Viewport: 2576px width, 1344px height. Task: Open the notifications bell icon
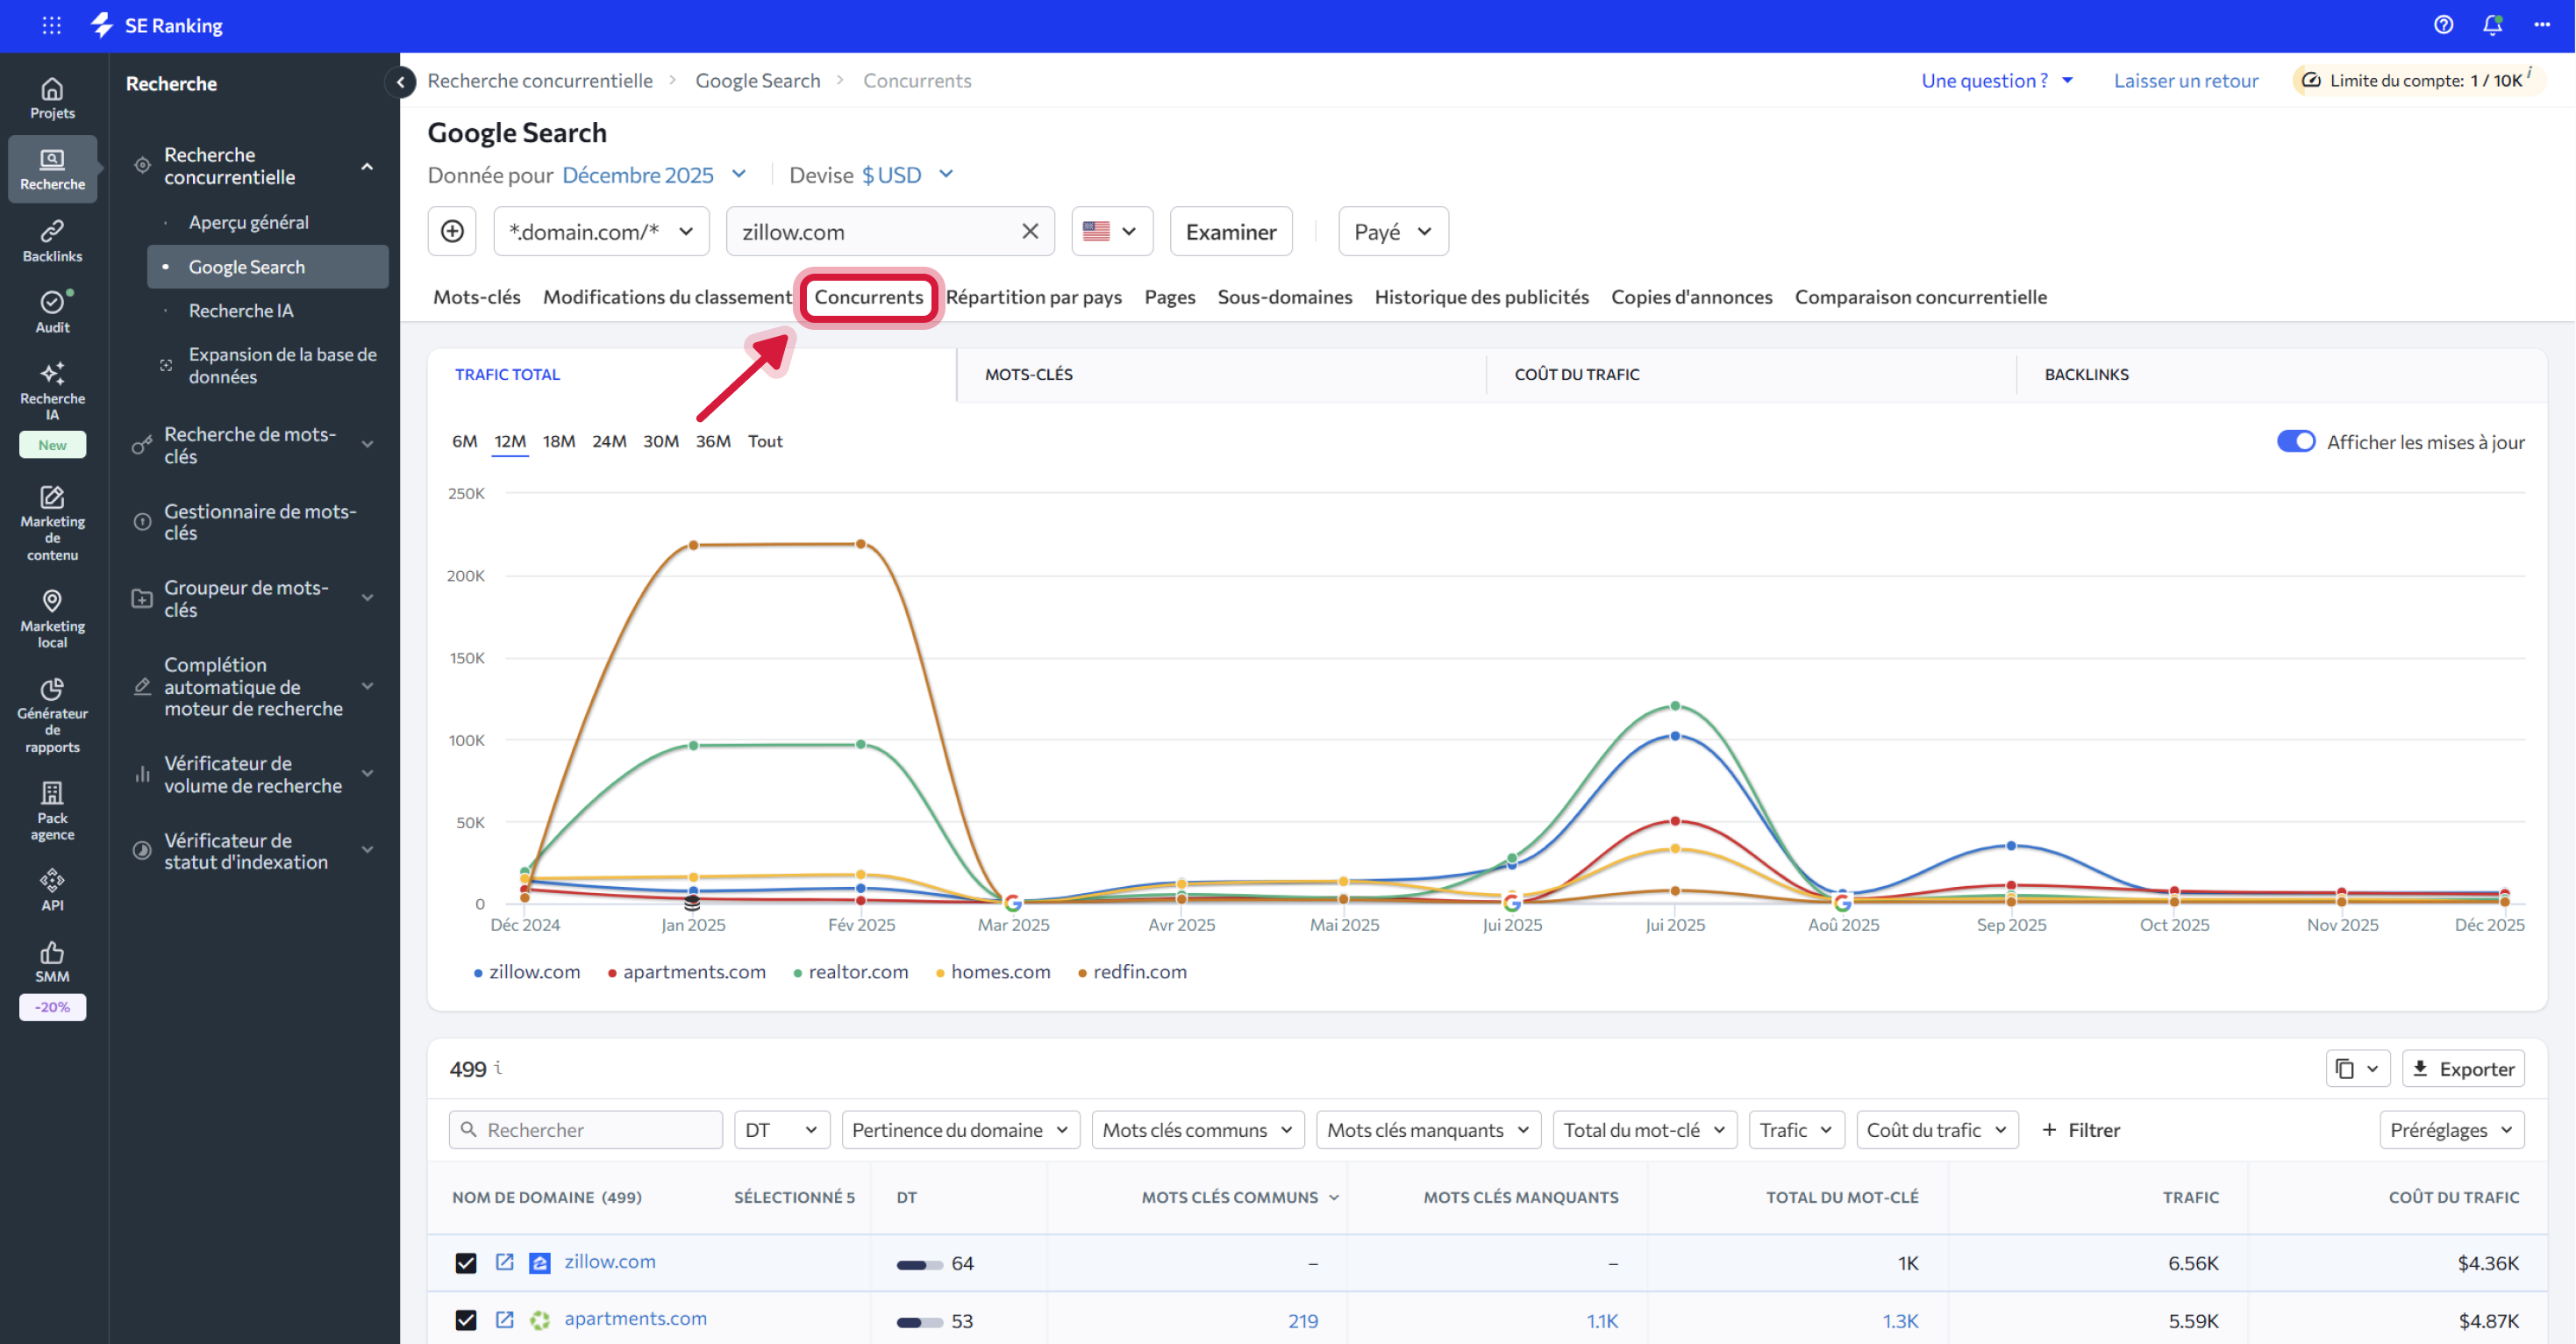(2492, 25)
